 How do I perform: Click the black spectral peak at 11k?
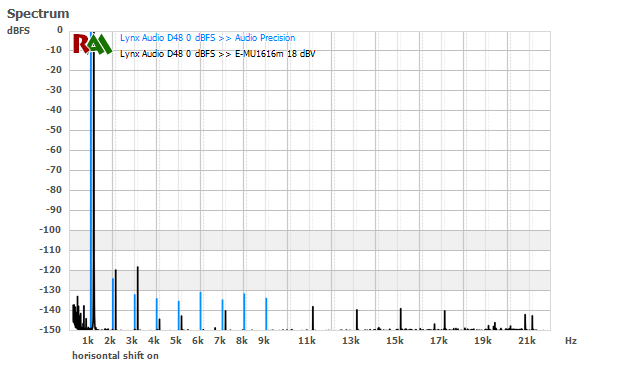click(x=313, y=318)
